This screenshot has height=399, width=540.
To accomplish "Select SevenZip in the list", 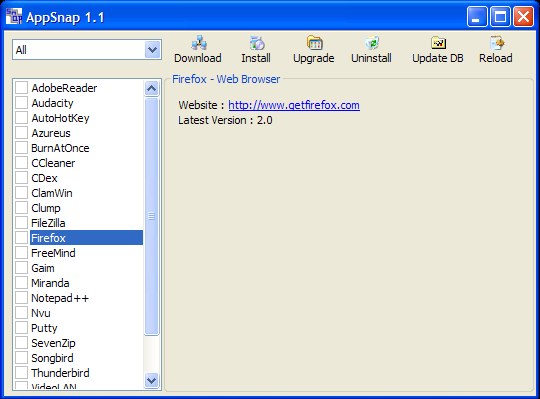I will [x=53, y=343].
